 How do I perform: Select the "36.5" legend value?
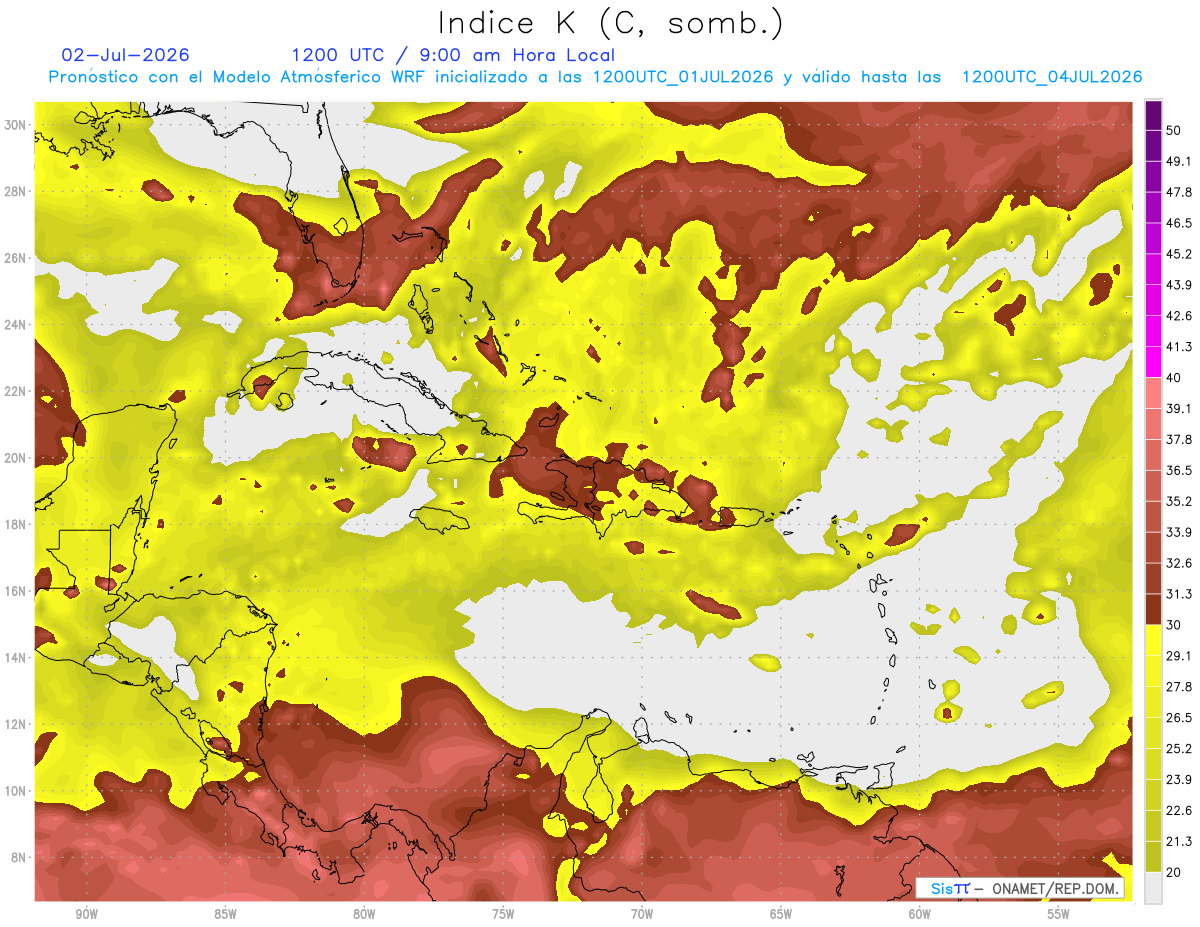pos(1179,470)
